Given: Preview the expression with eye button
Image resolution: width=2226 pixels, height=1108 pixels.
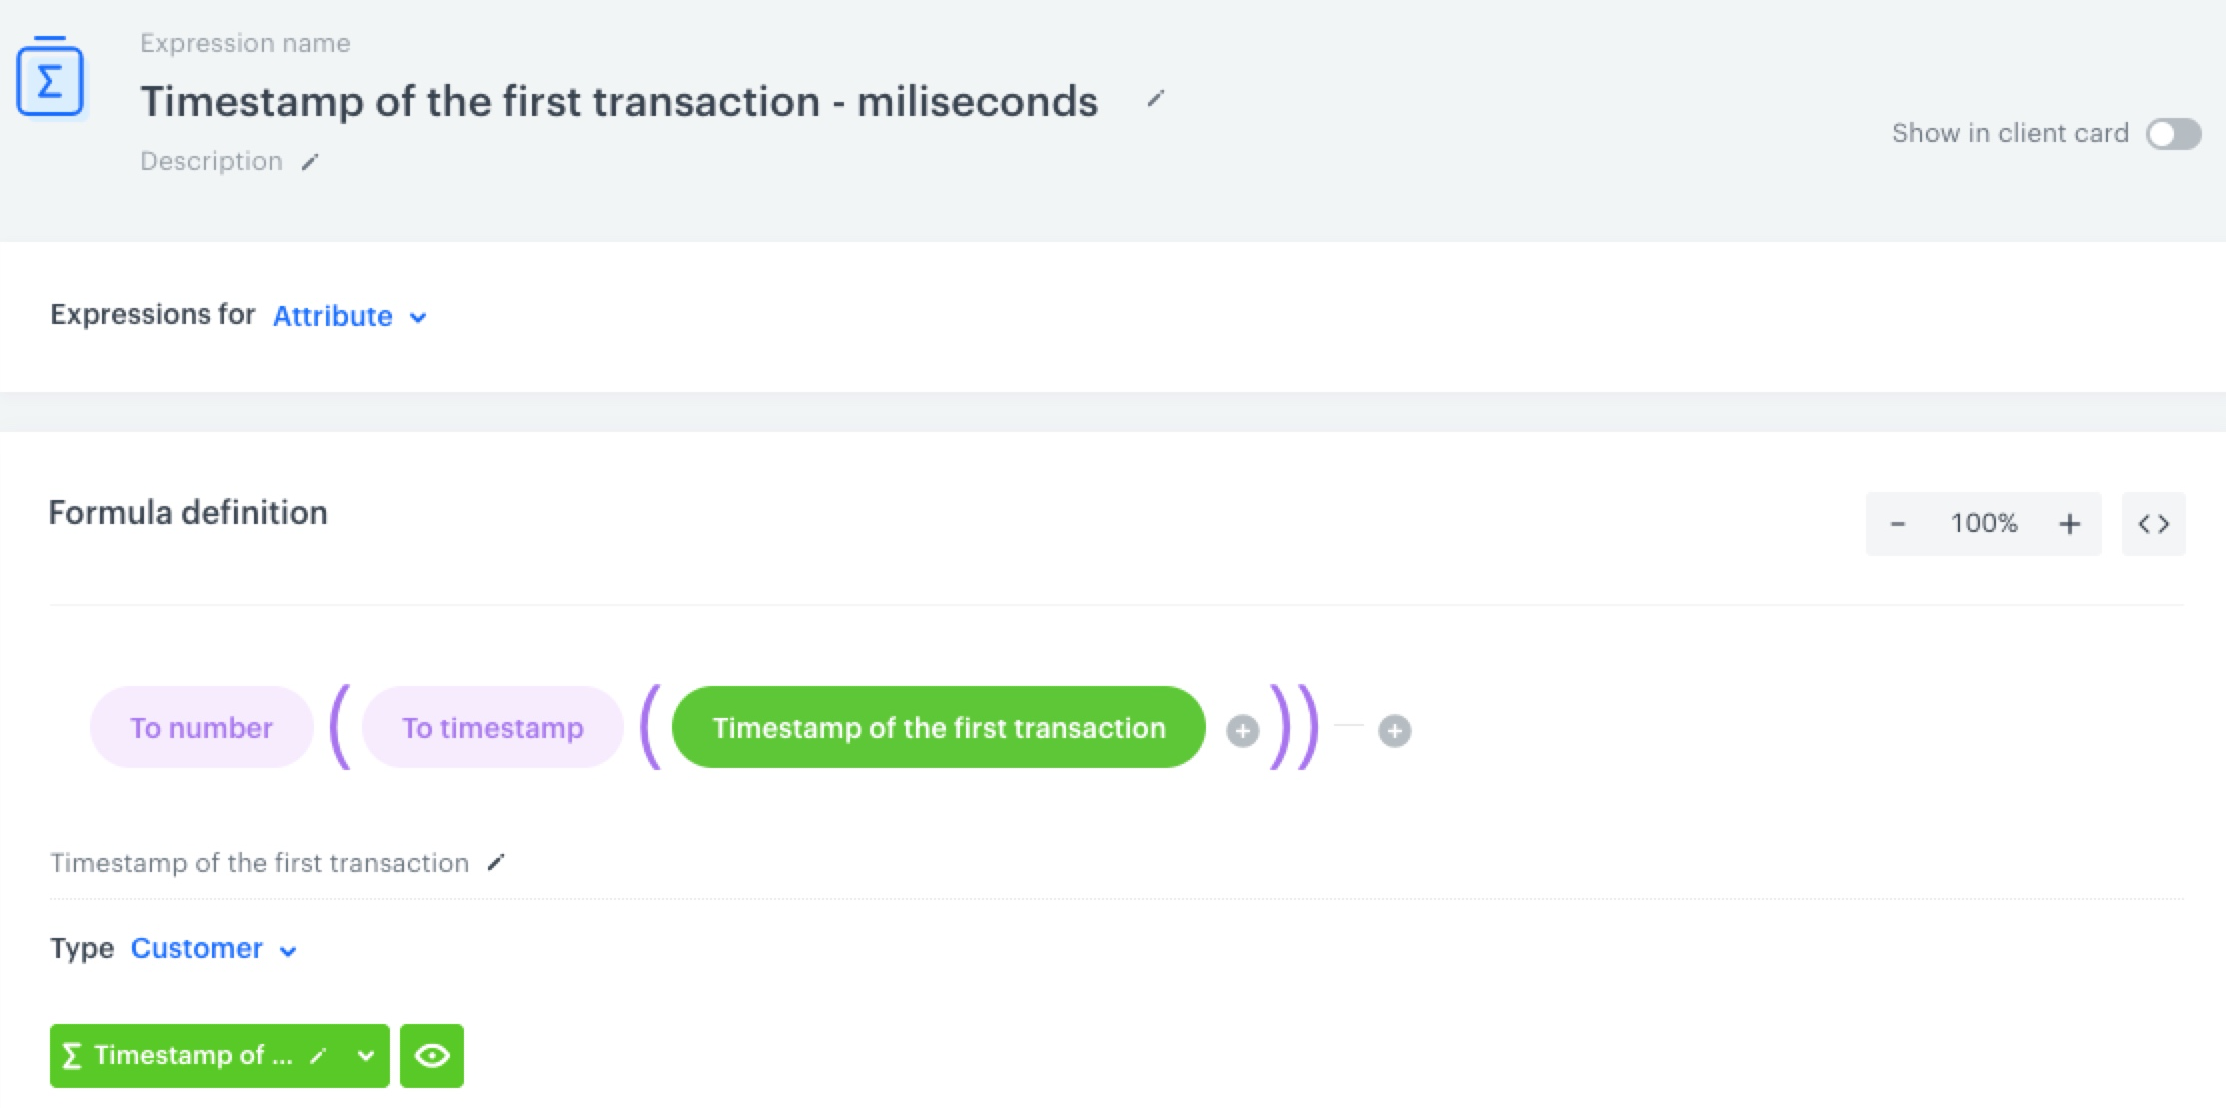Looking at the screenshot, I should point(432,1056).
